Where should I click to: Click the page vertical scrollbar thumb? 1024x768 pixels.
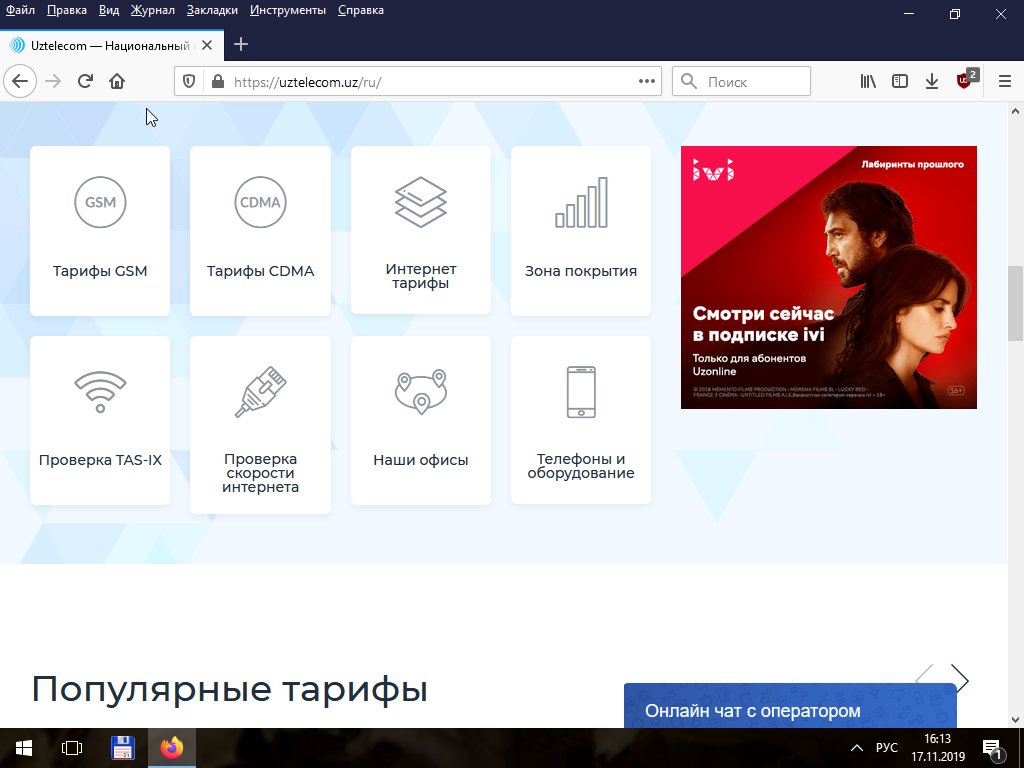pos(1015,303)
